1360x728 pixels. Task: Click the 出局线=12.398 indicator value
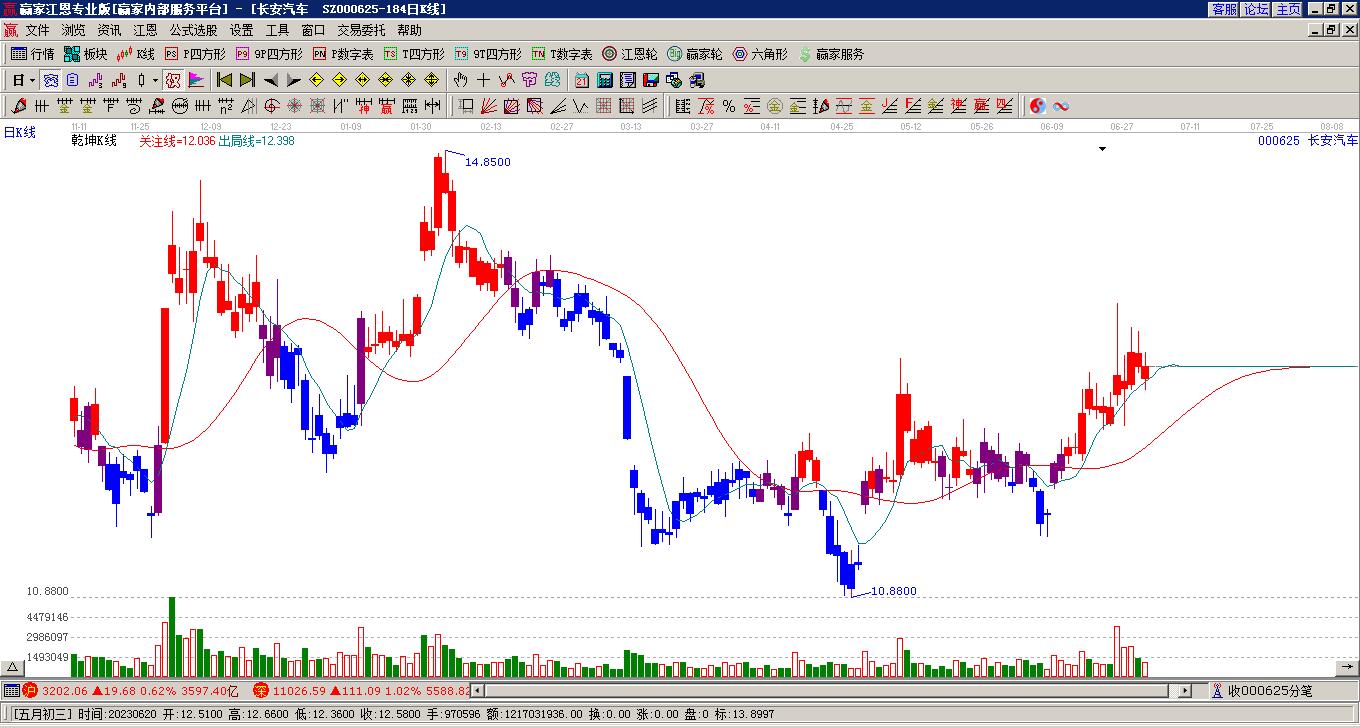pos(257,141)
